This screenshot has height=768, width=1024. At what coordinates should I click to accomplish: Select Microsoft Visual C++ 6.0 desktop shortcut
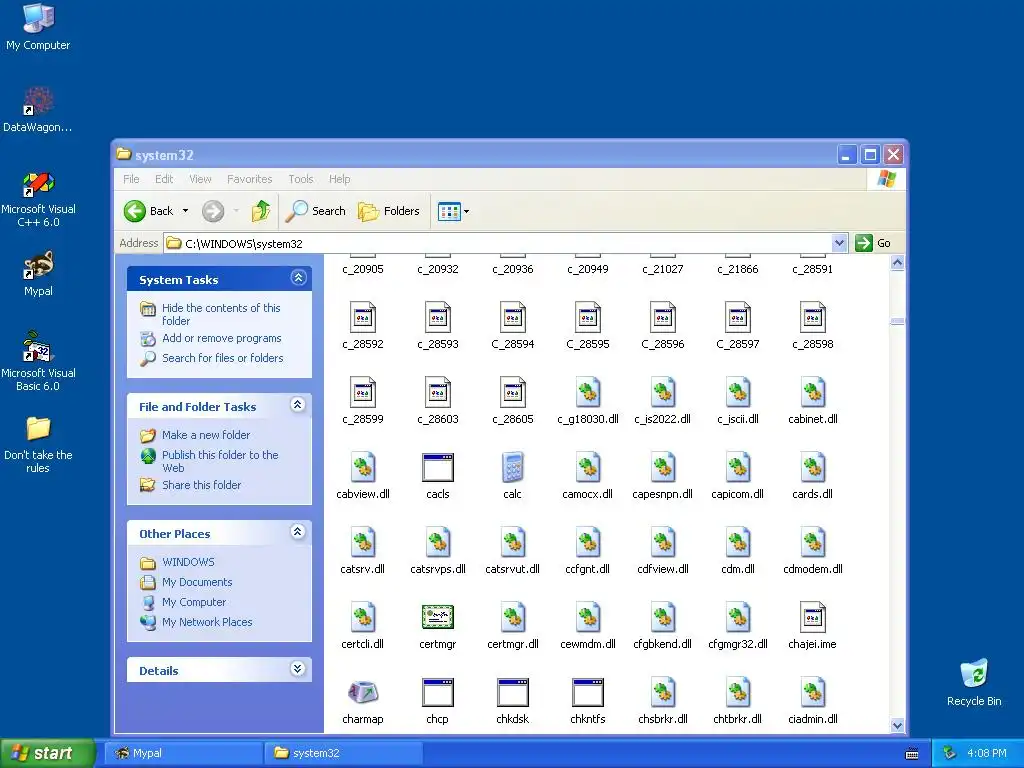[38, 199]
